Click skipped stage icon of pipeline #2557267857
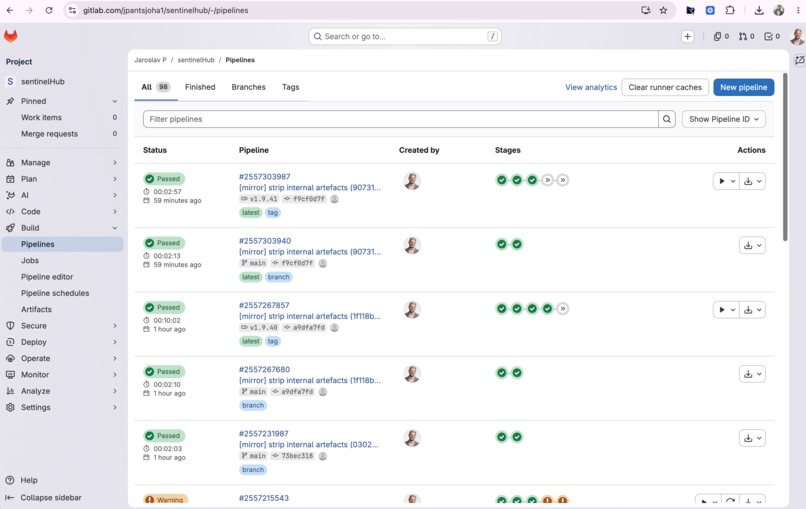The width and height of the screenshot is (806, 509). point(563,308)
